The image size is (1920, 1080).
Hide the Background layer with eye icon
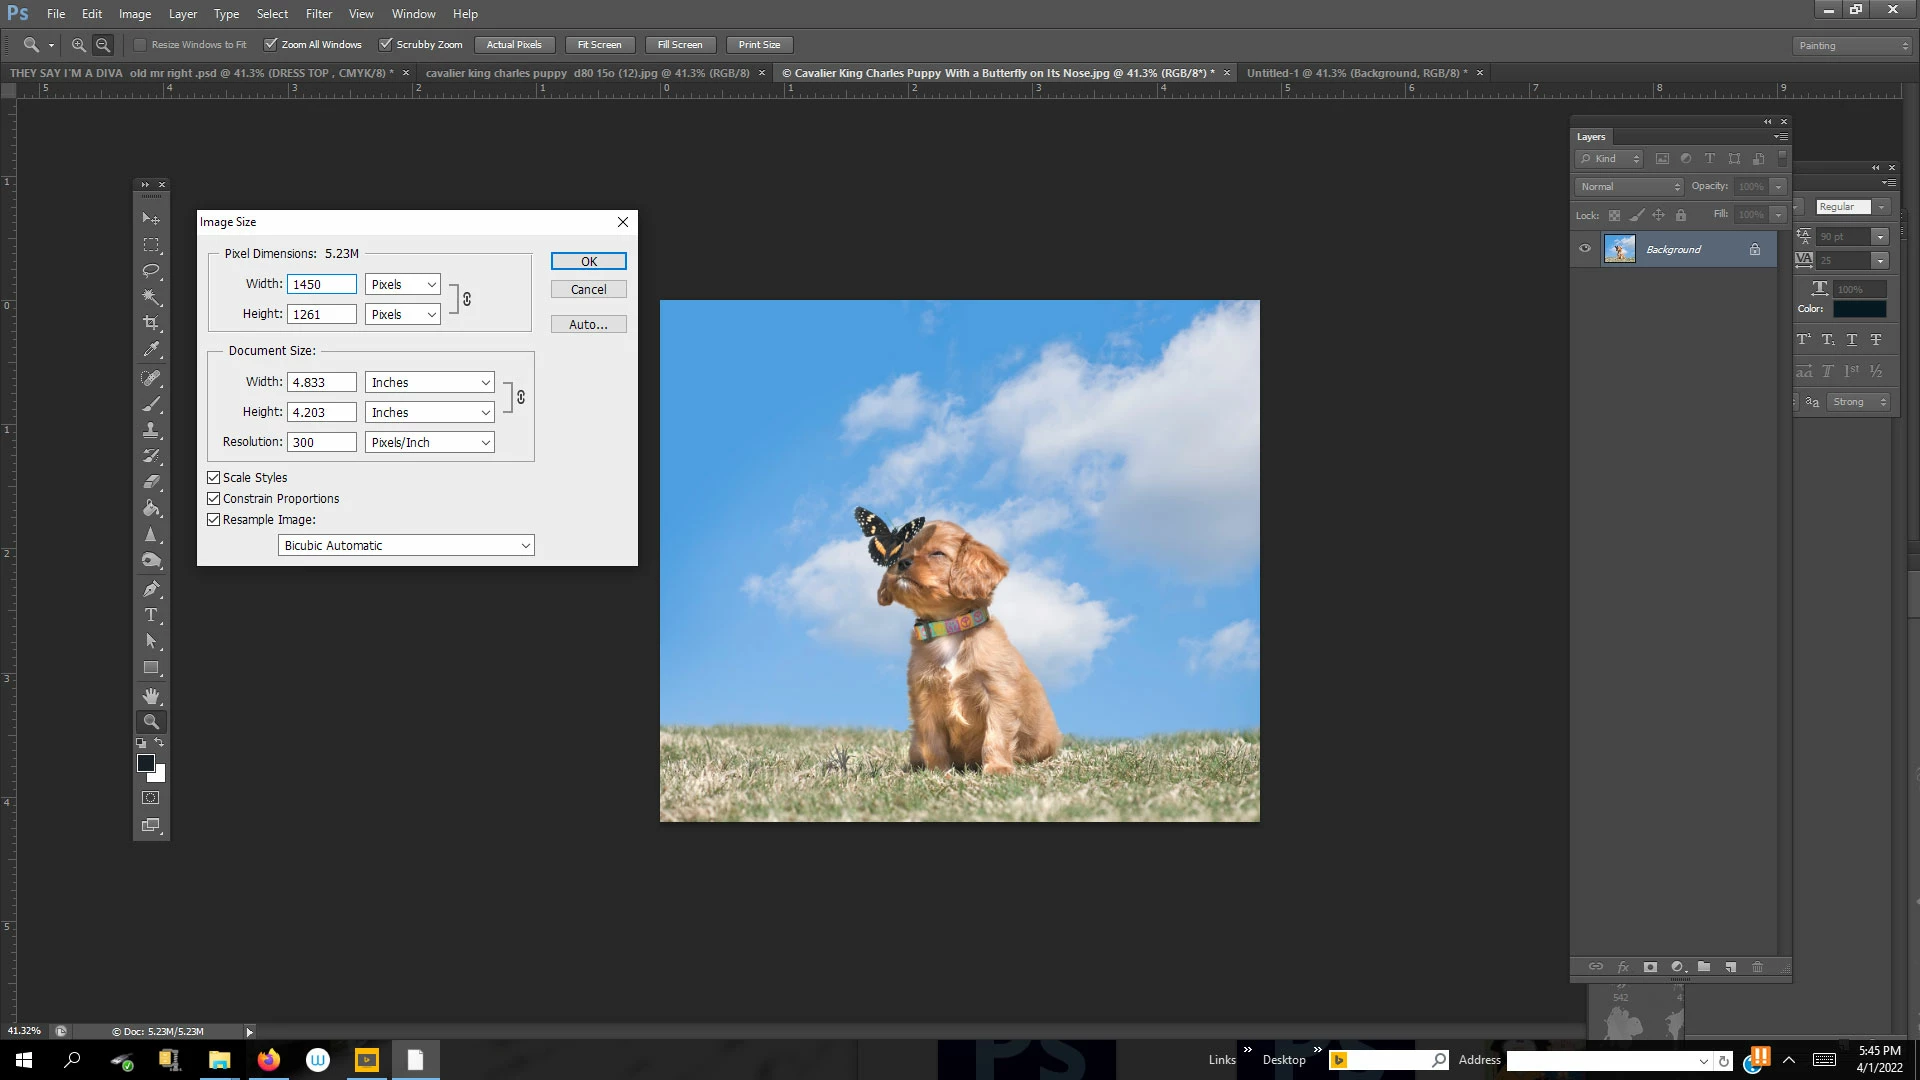tap(1585, 249)
